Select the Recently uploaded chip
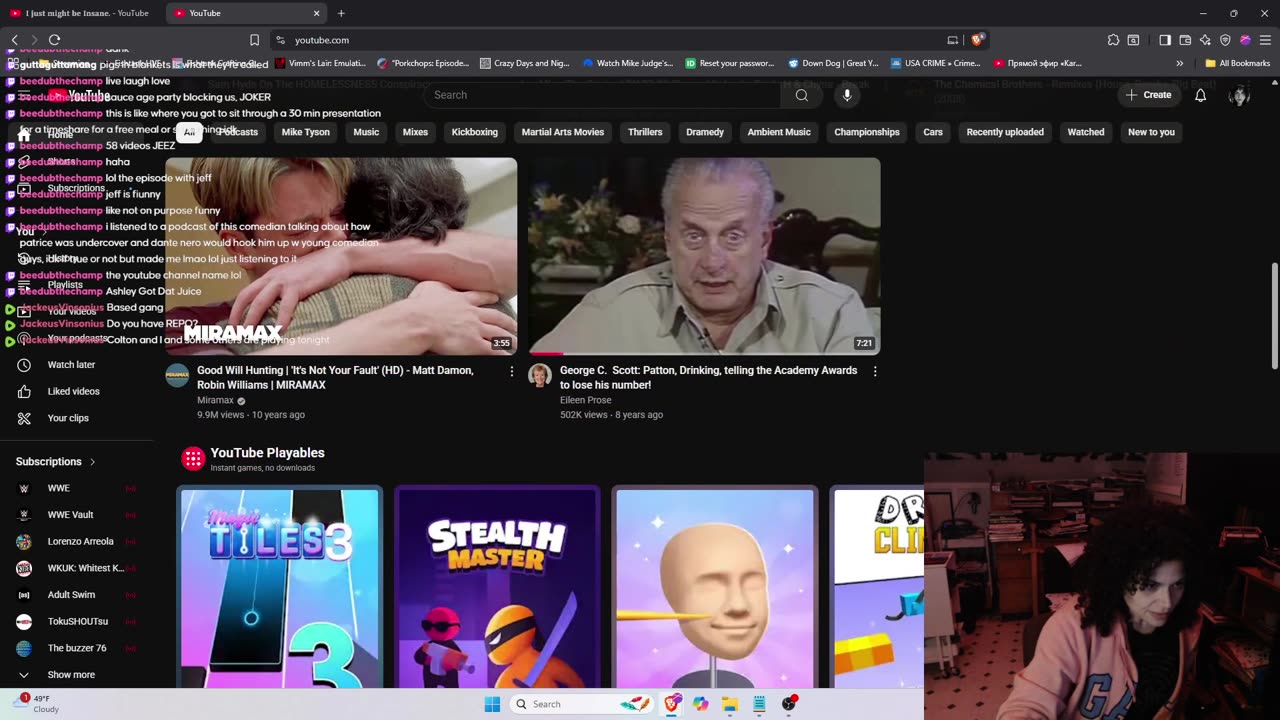Screen dimensions: 1280x720 click(x=1005, y=132)
